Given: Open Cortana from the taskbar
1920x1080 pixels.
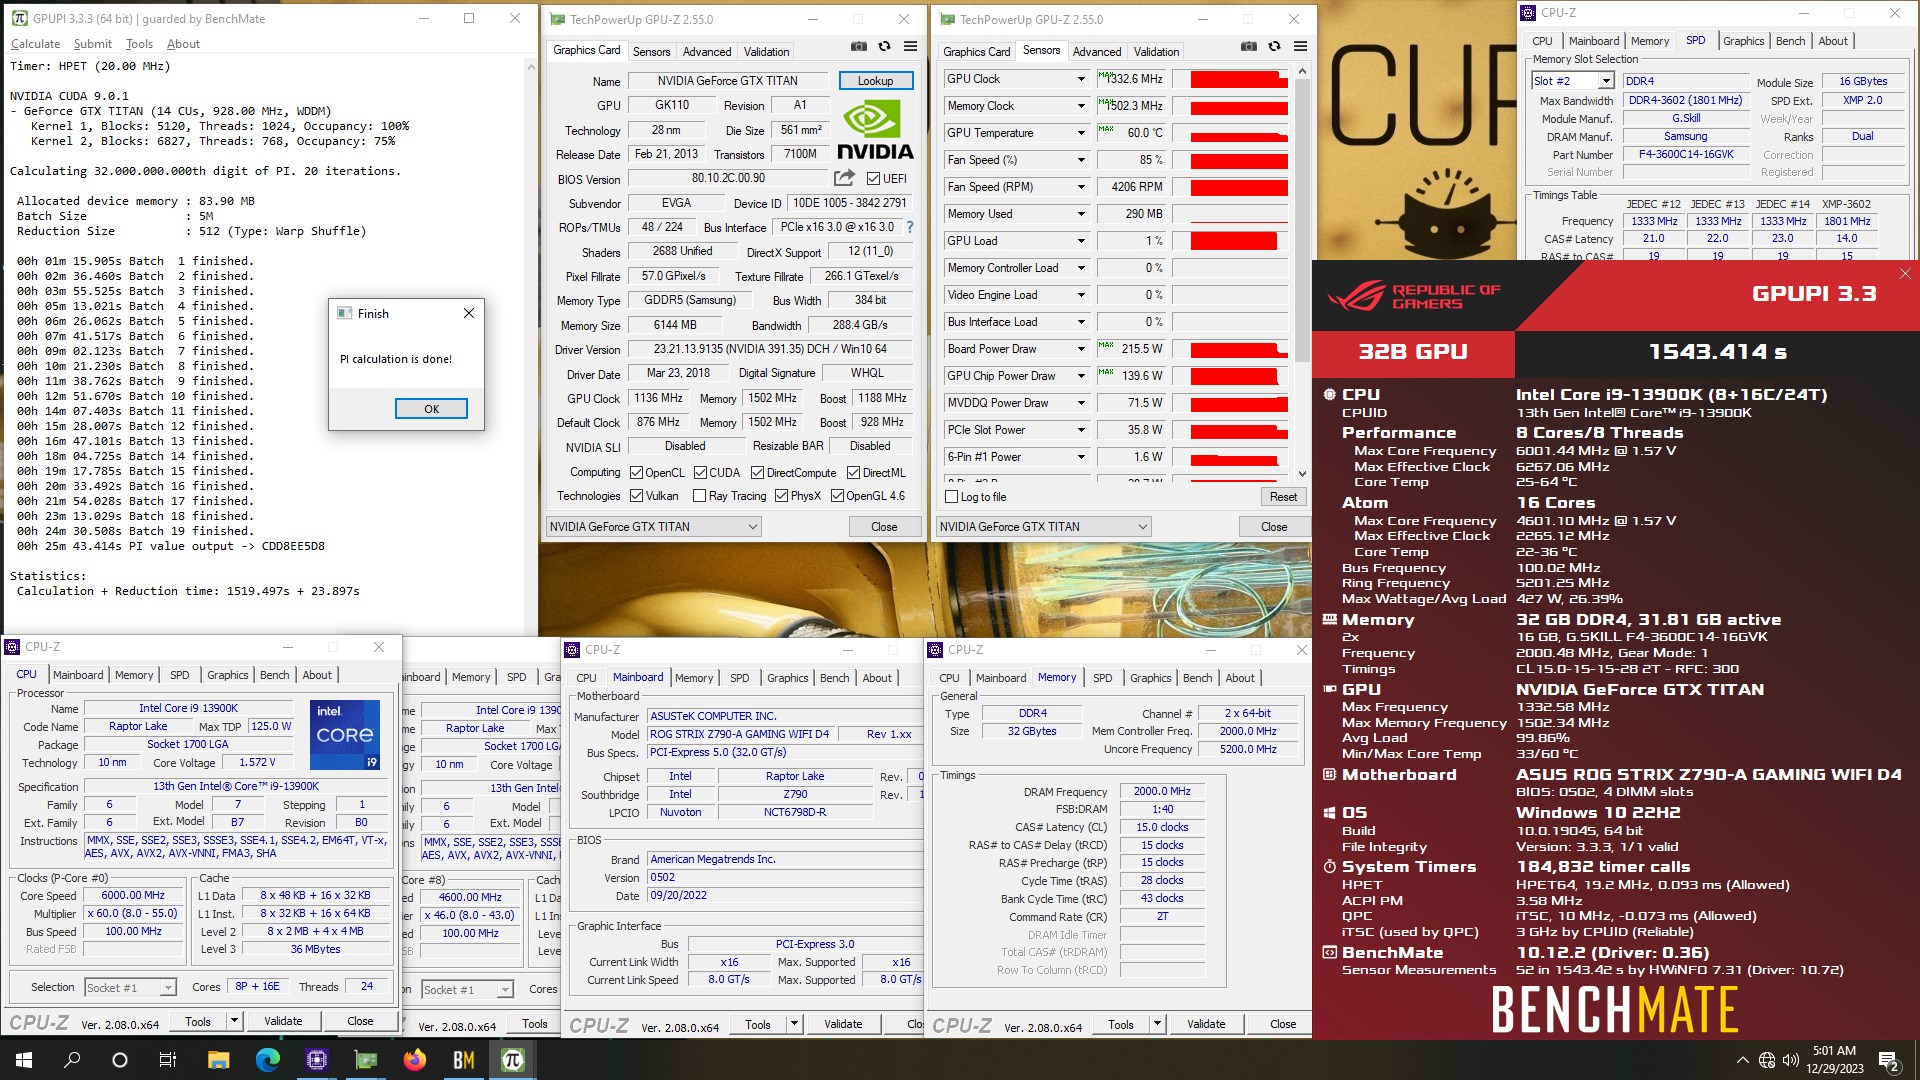Looking at the screenshot, I should pos(120,1060).
